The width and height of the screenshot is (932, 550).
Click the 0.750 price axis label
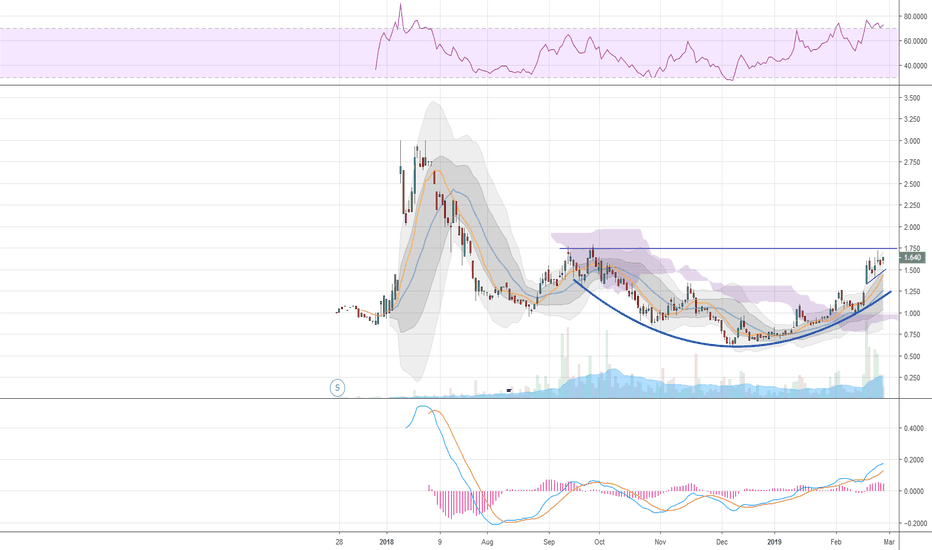912,335
